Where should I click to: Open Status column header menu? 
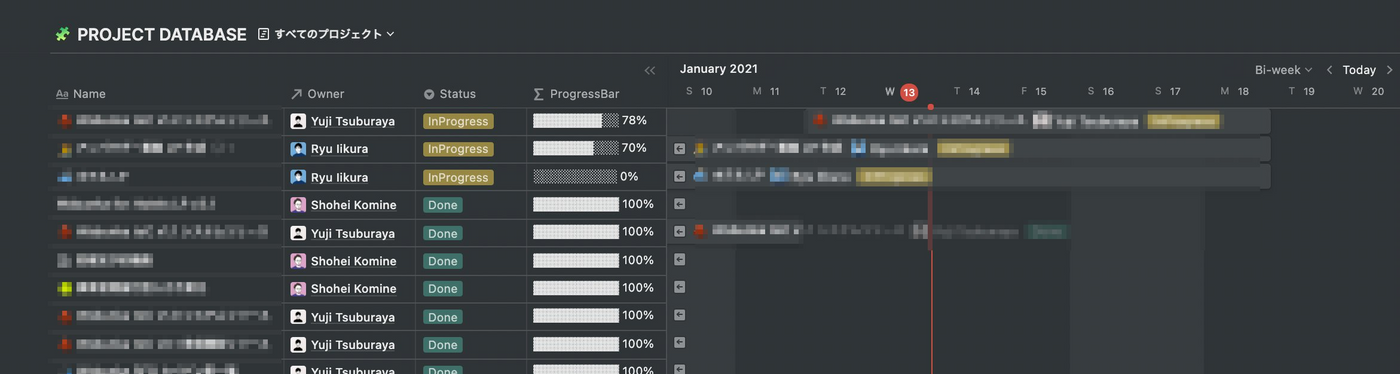point(450,94)
